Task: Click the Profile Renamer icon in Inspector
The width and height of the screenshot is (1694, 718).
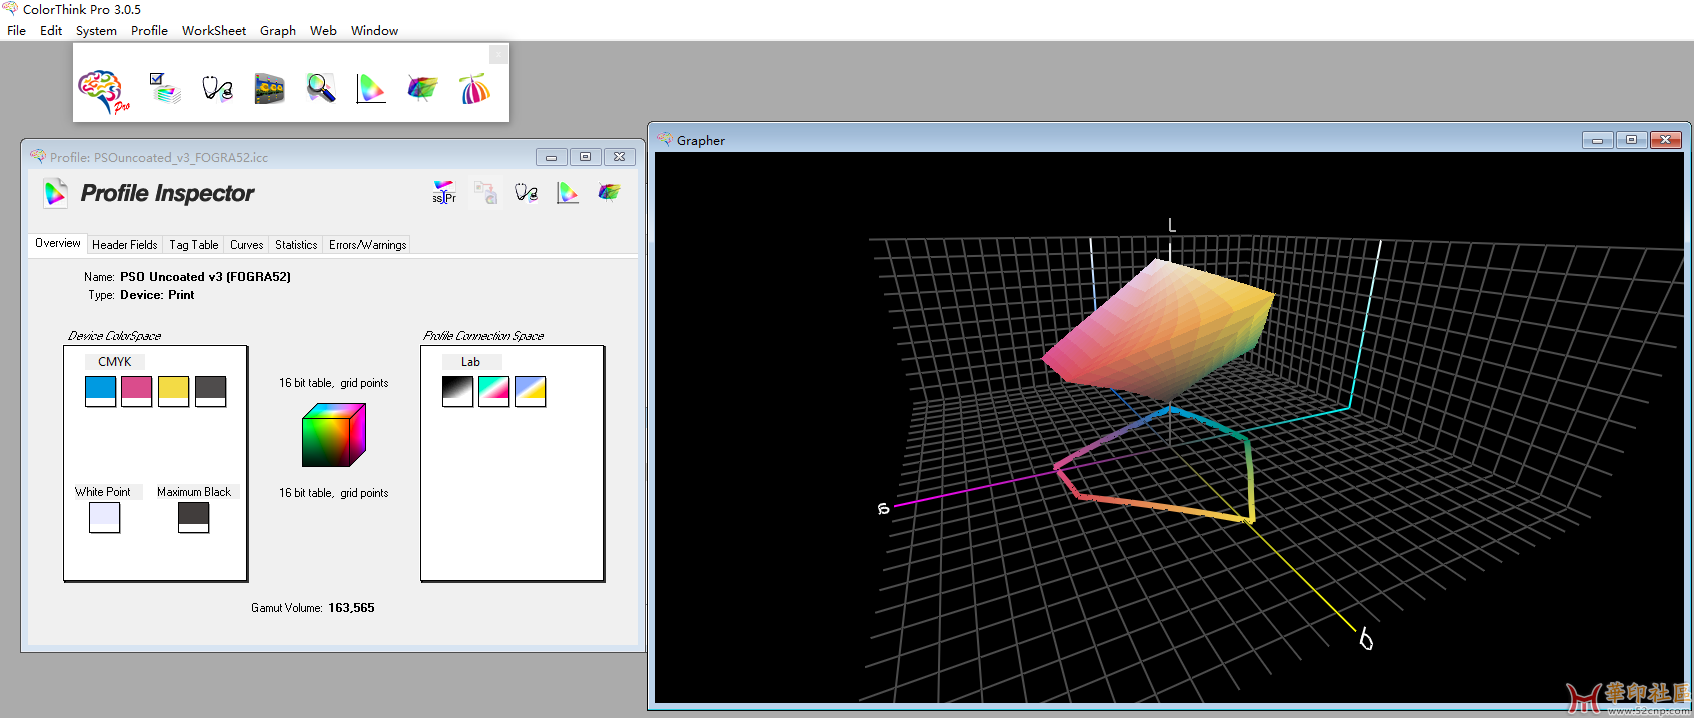Action: pyautogui.click(x=444, y=192)
